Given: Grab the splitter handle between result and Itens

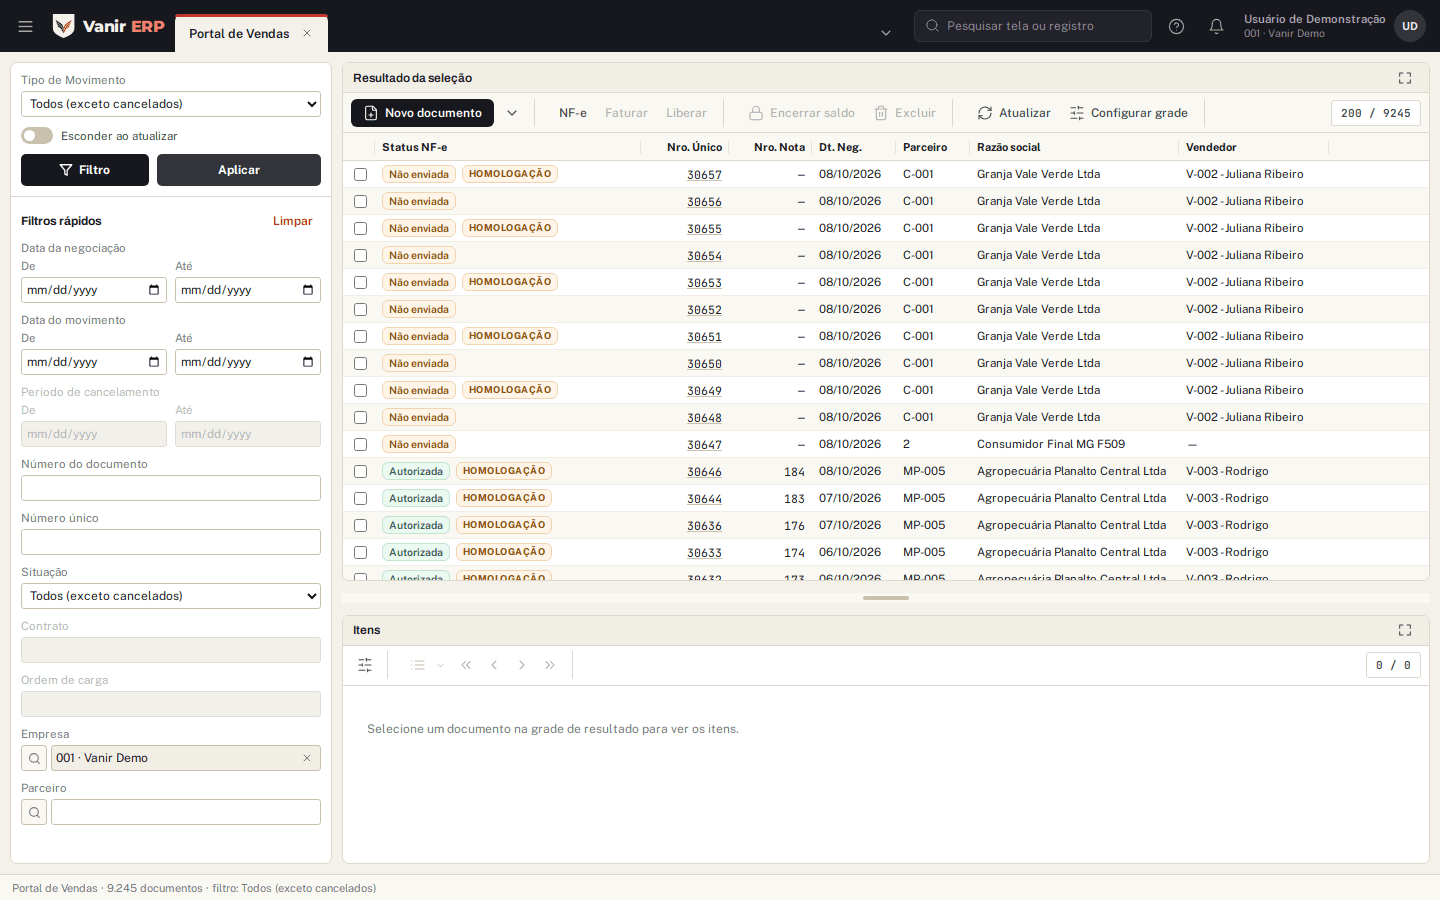Looking at the screenshot, I should coord(886,598).
